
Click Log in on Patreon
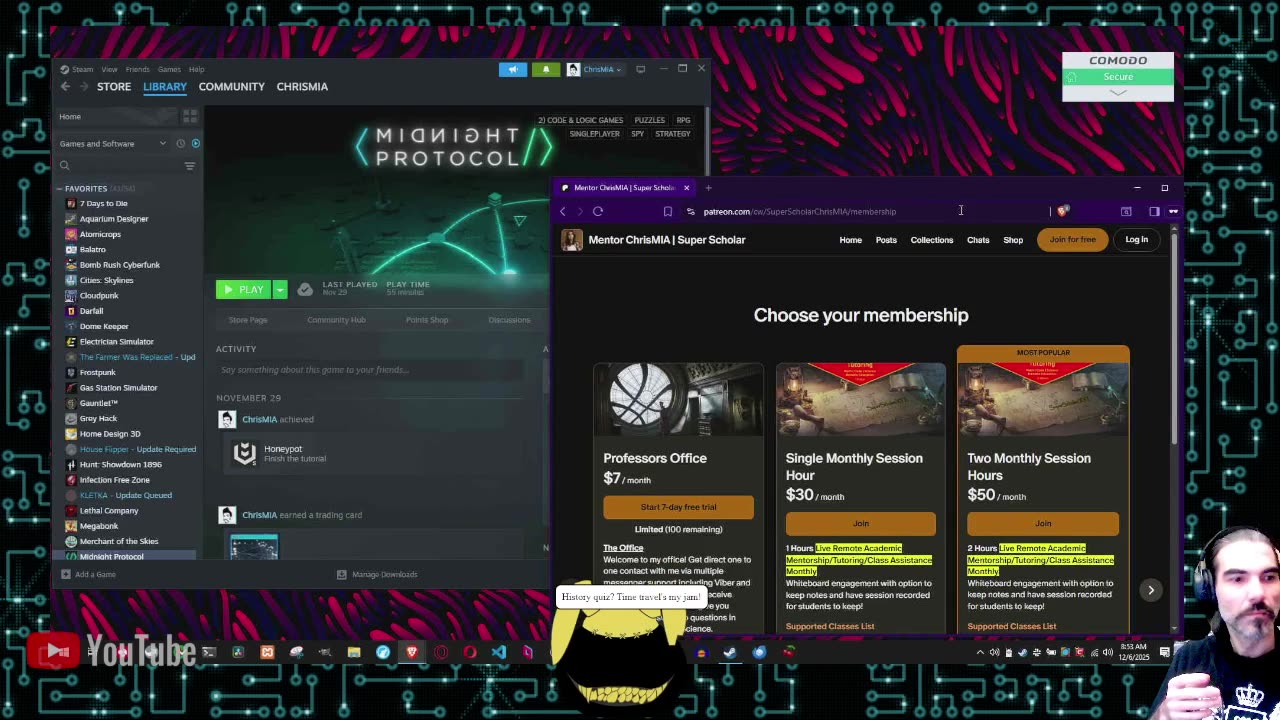point(1137,240)
